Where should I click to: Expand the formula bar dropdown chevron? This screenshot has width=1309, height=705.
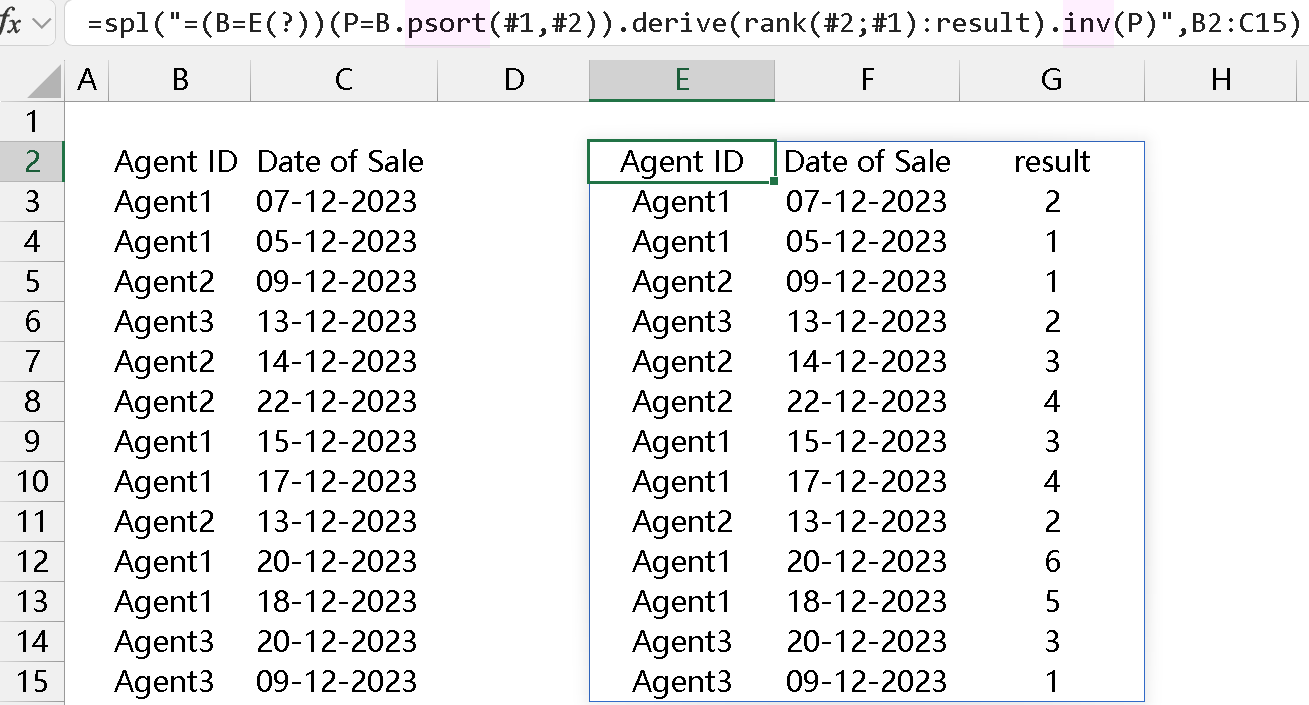pyautogui.click(x=41, y=23)
